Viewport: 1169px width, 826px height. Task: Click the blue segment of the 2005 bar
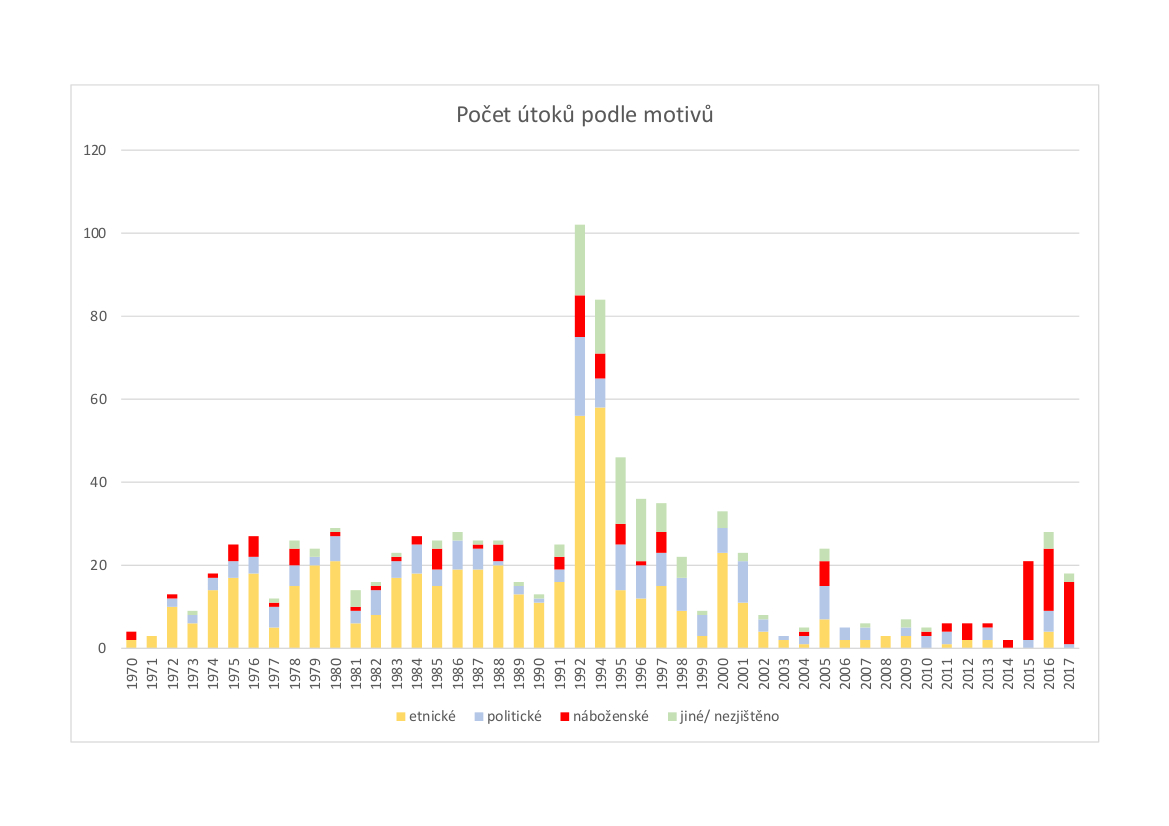point(825,602)
